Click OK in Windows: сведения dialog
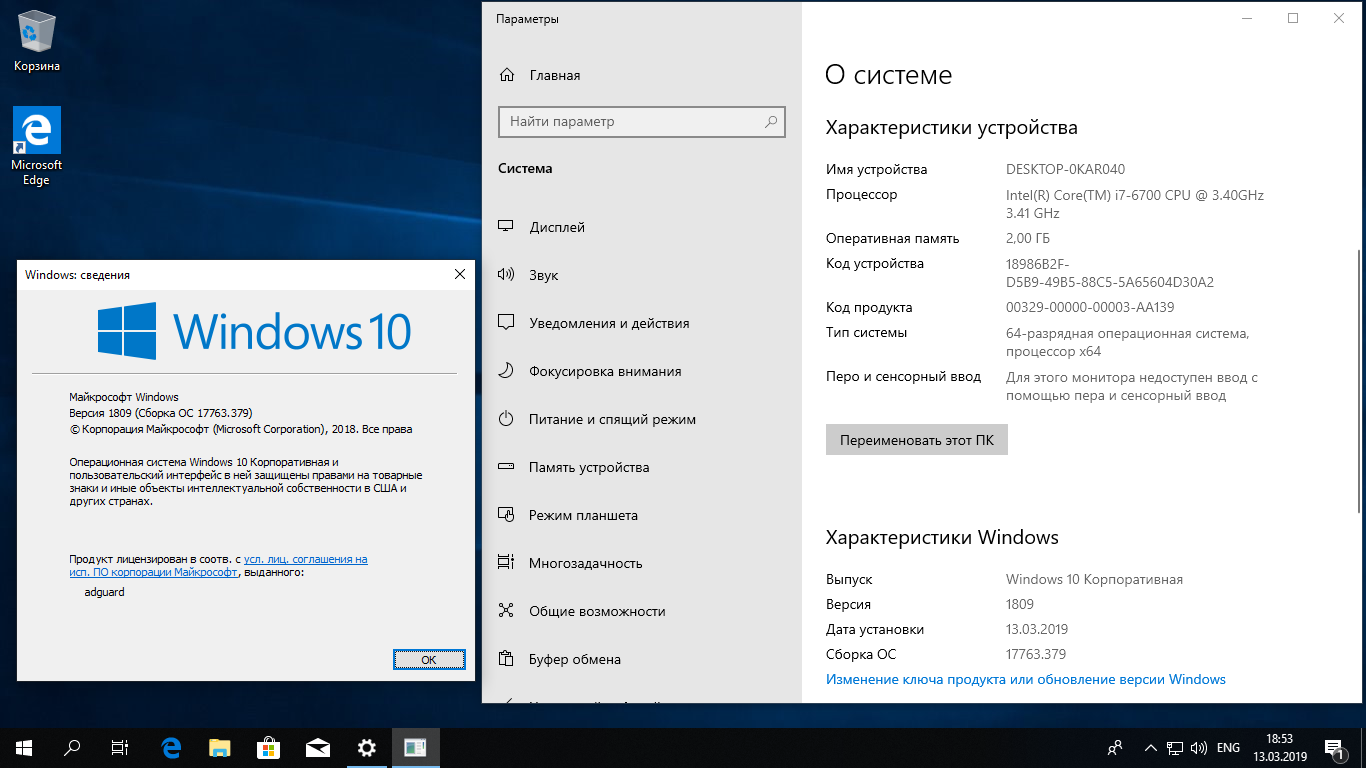Image resolution: width=1366 pixels, height=768 pixels. (429, 660)
